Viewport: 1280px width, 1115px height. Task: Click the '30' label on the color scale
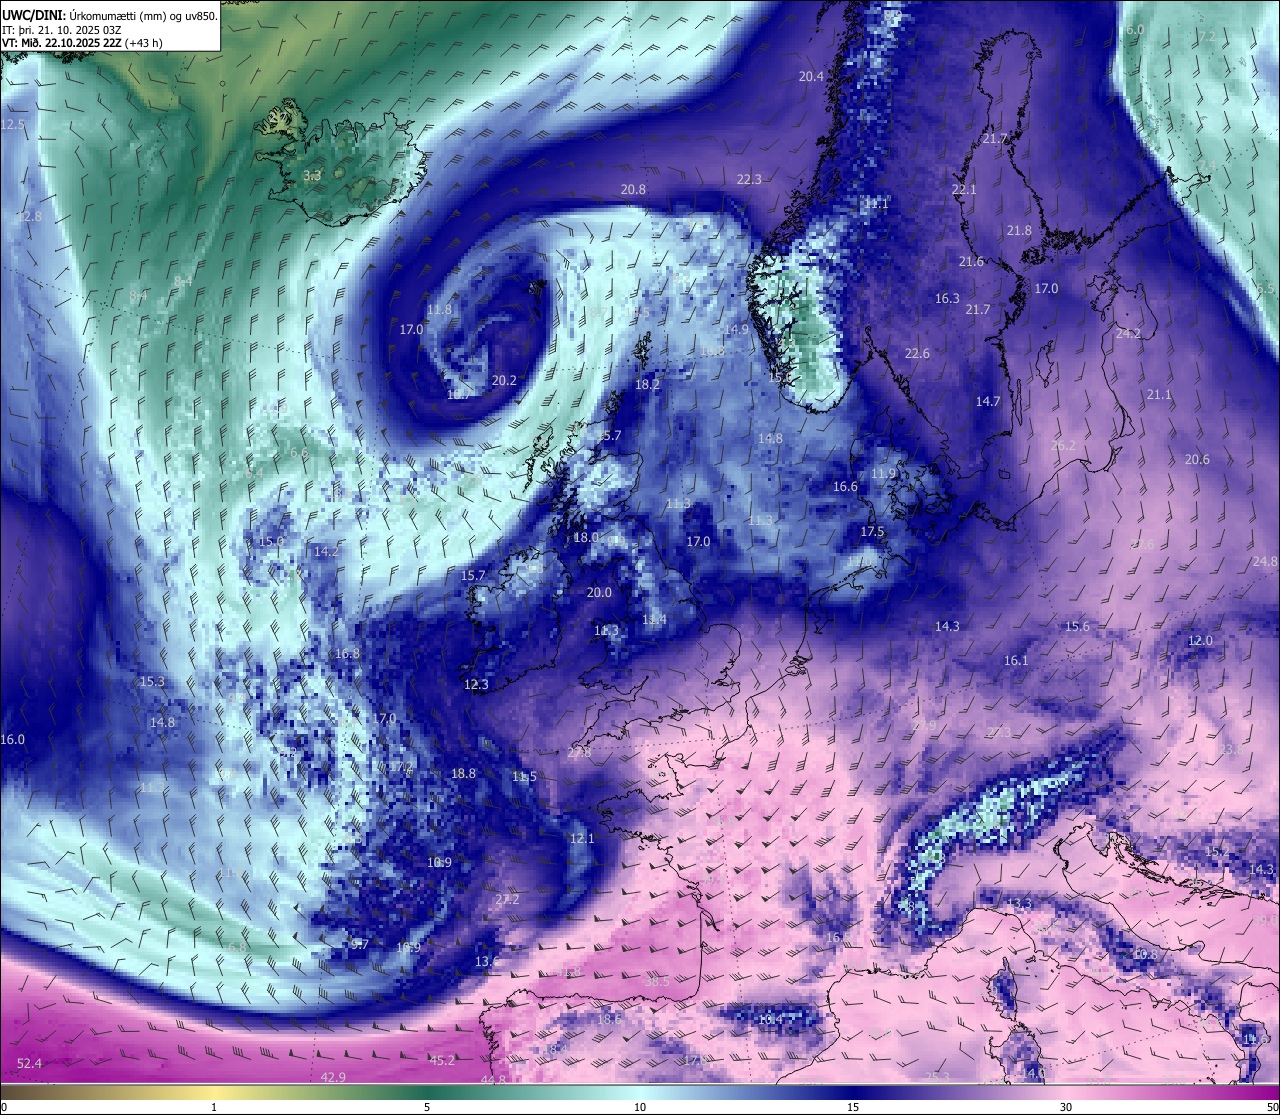pos(1066,1107)
